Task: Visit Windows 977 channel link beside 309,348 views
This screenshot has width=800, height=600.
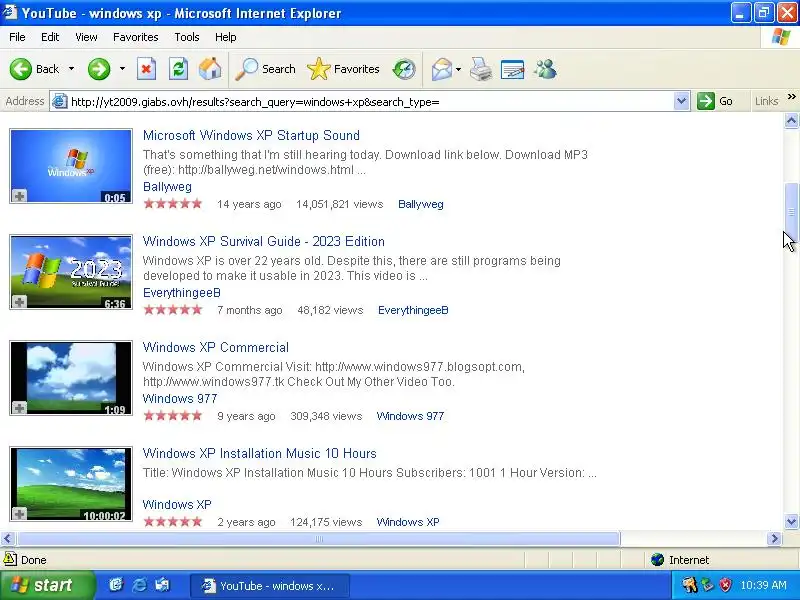Action: (x=410, y=416)
